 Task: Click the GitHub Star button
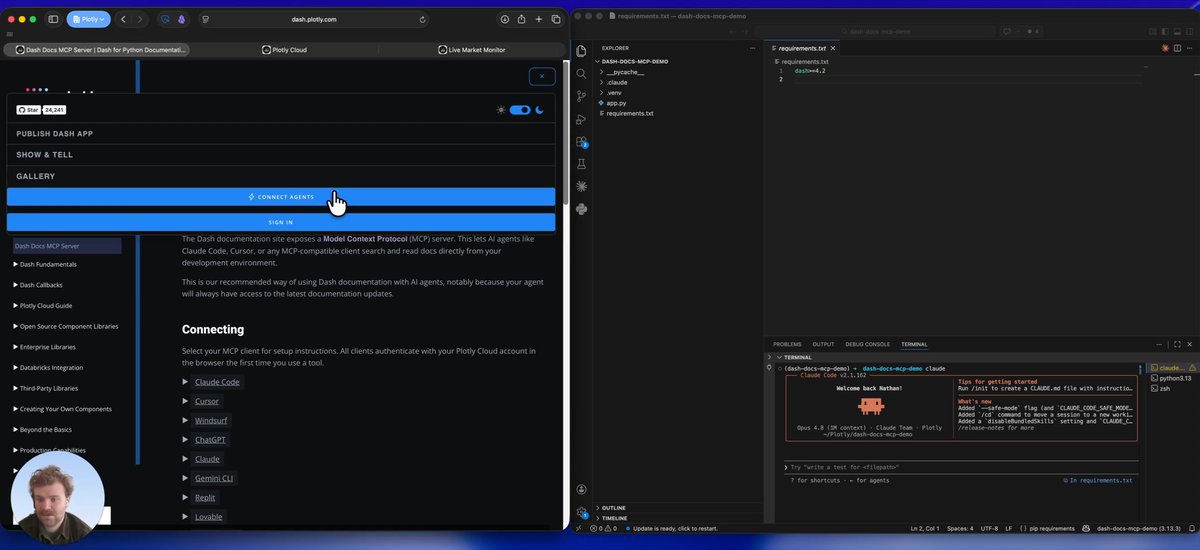(28, 110)
